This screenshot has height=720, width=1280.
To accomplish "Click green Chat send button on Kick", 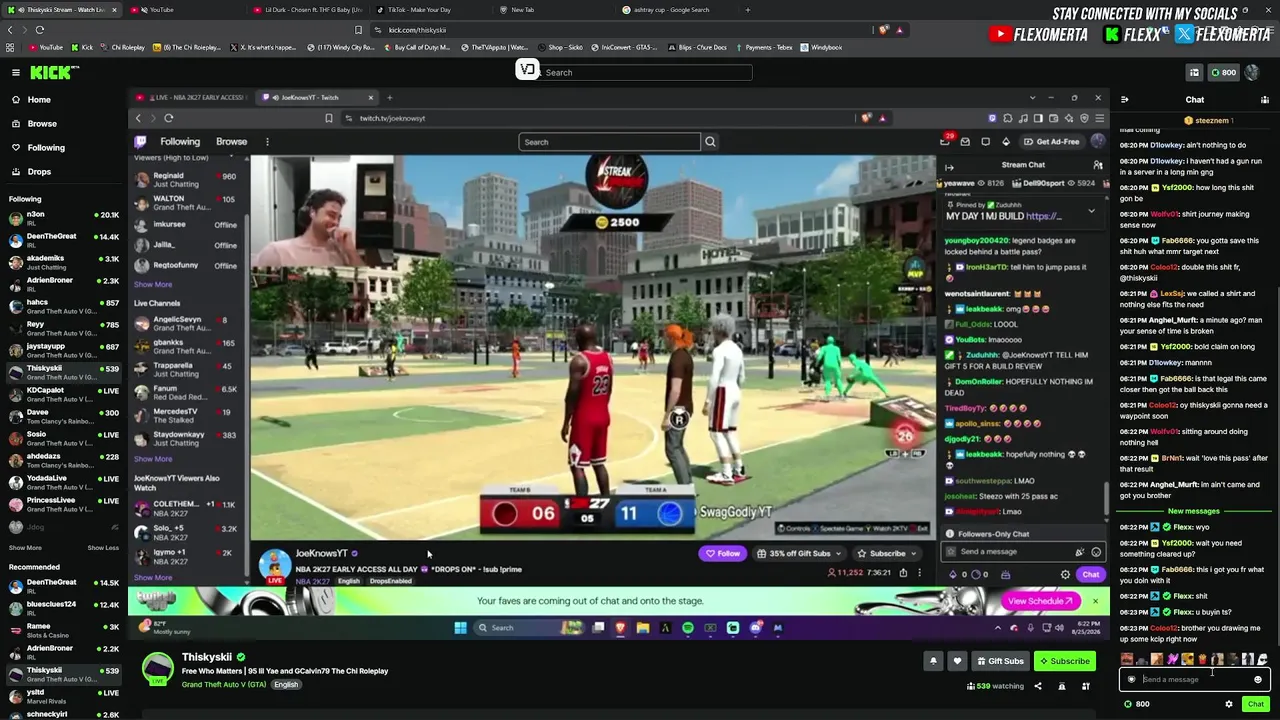I will 1256,704.
